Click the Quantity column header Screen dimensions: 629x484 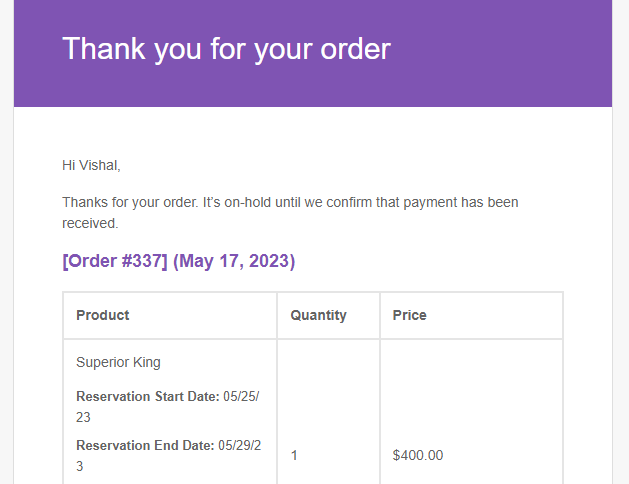click(x=319, y=315)
